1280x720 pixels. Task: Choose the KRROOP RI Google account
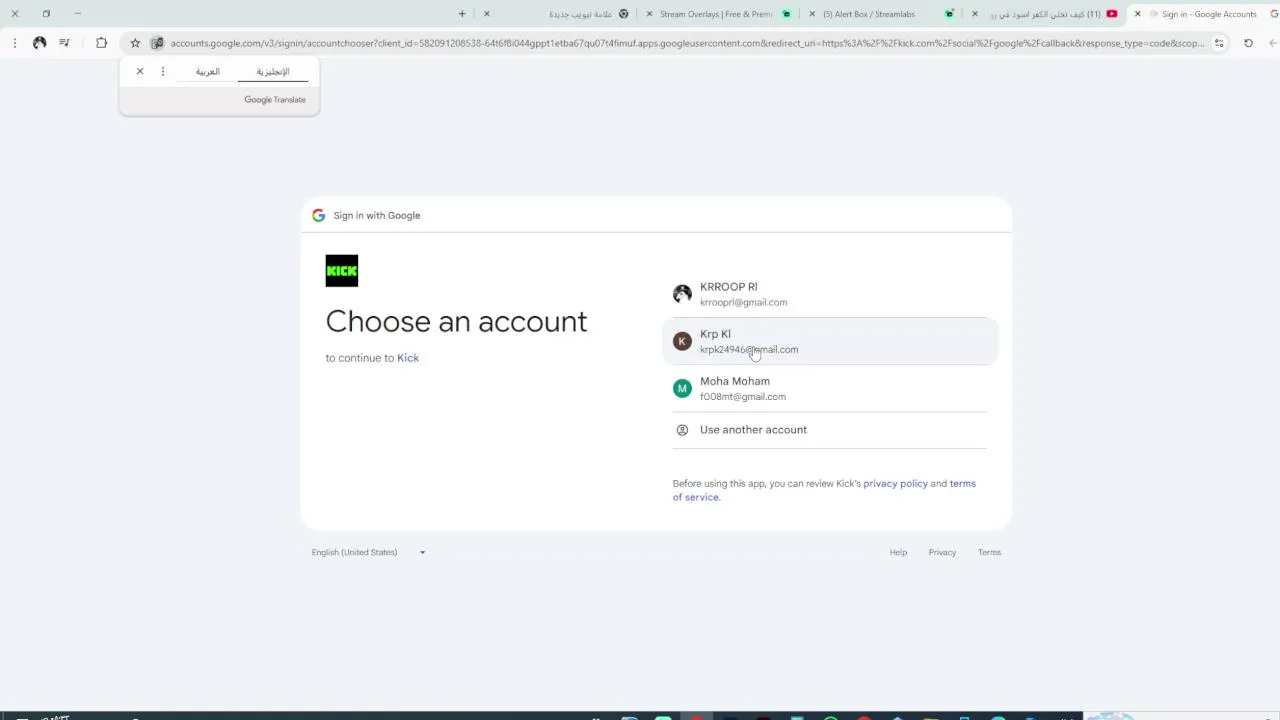[830, 294]
